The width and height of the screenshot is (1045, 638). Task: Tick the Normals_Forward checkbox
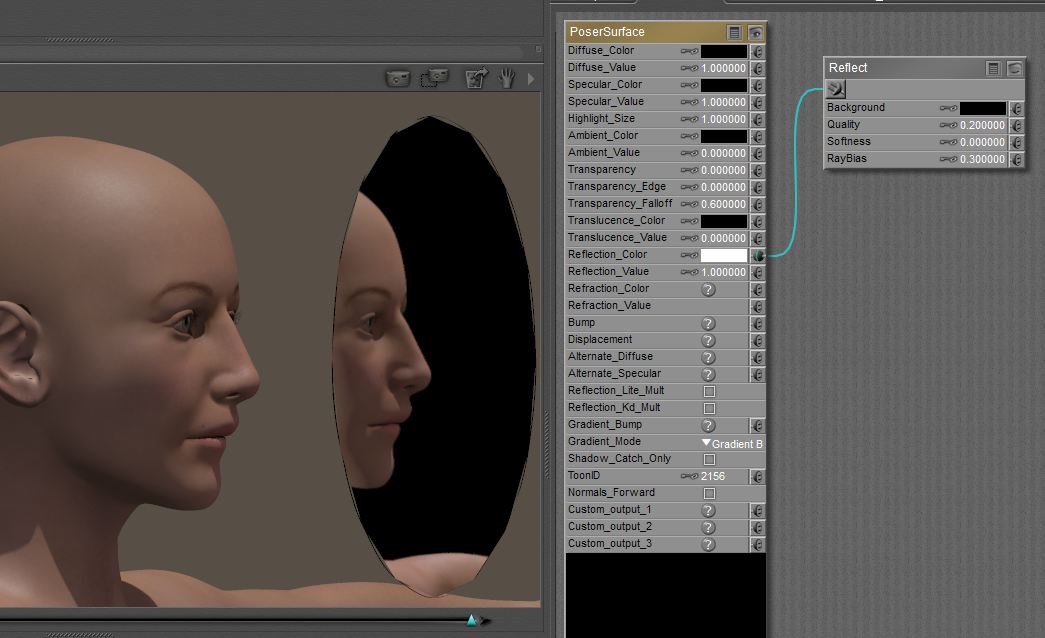click(x=709, y=493)
